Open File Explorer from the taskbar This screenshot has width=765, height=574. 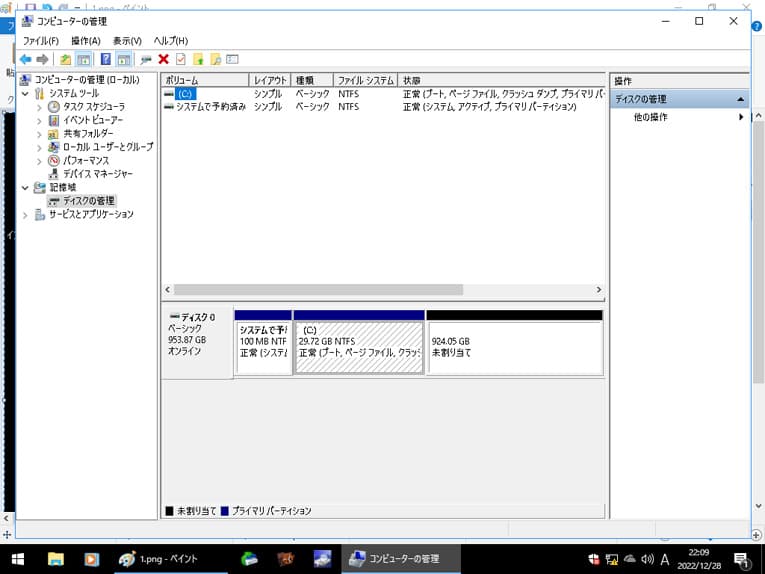[56, 558]
